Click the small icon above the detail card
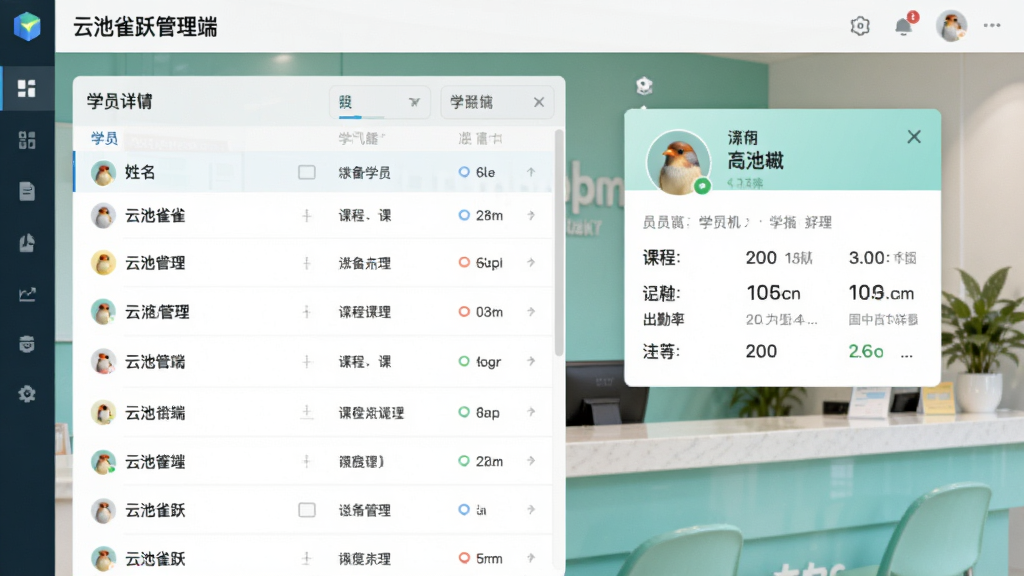 [x=644, y=86]
